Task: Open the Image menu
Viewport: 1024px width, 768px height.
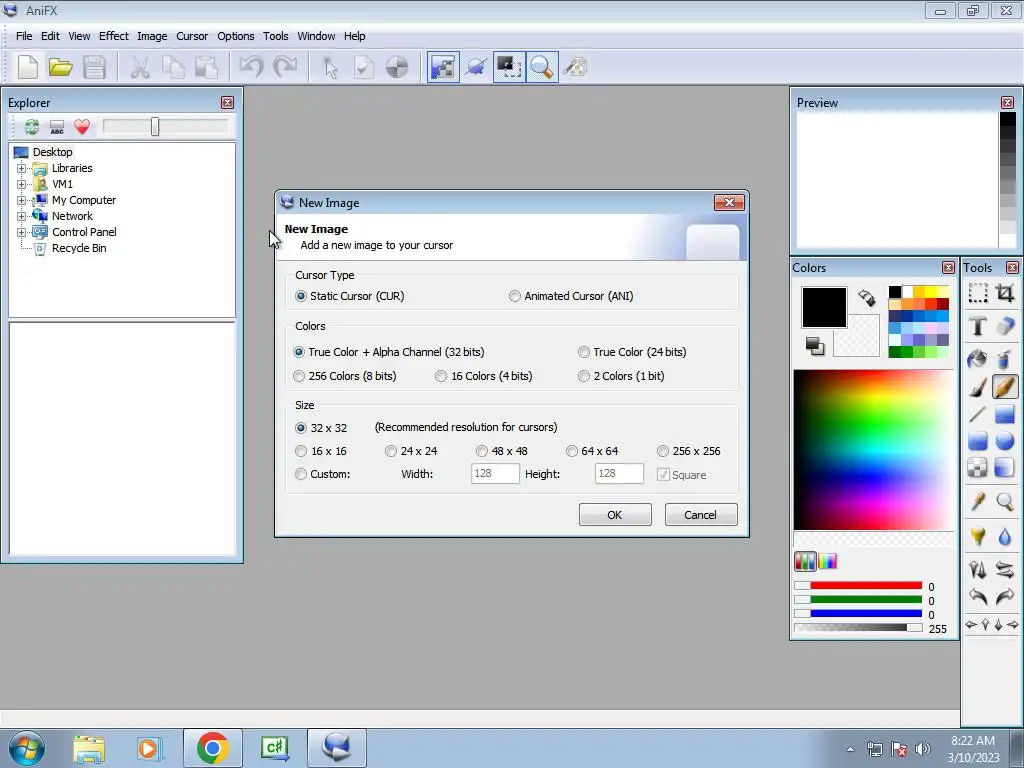Action: click(152, 36)
